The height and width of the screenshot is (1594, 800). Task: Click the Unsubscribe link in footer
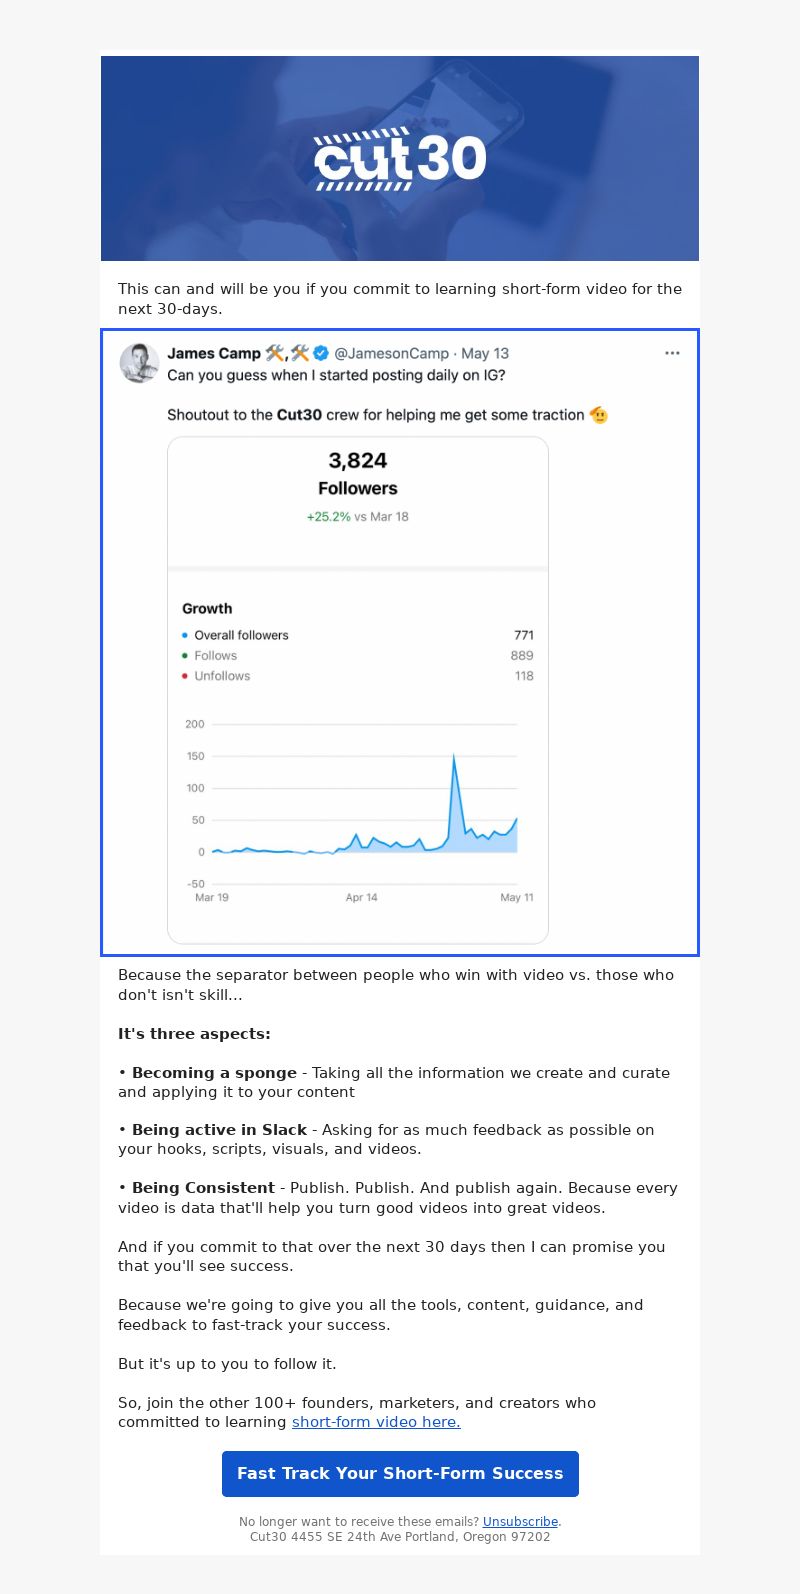520,1522
